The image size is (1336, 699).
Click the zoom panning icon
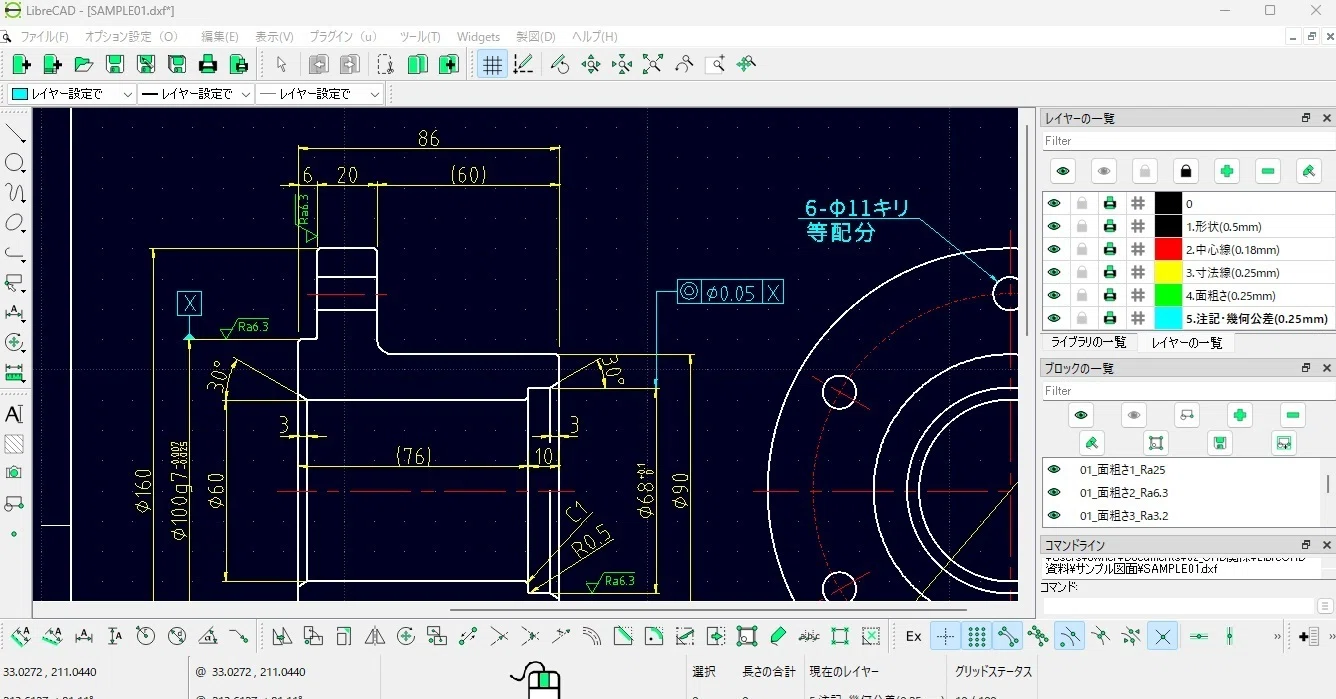(746, 65)
